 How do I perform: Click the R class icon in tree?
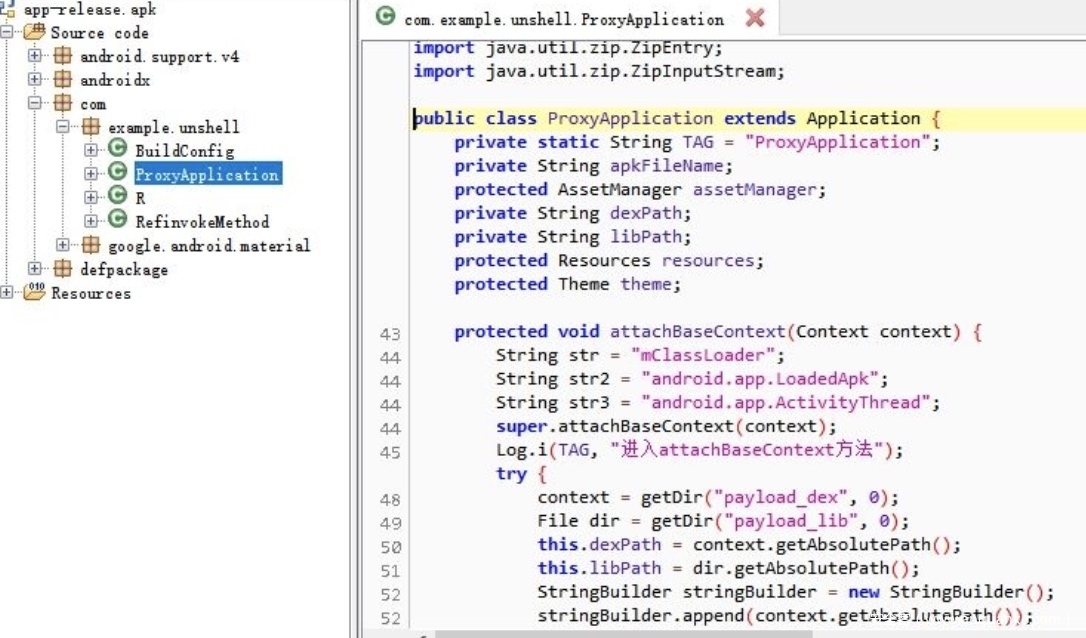[119, 197]
